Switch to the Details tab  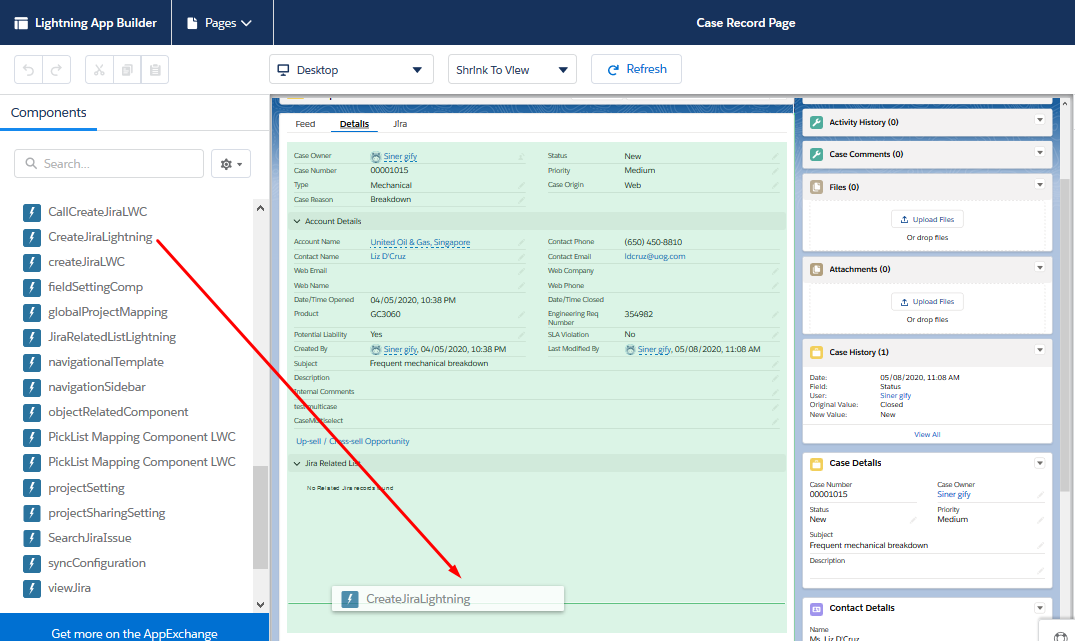[354, 124]
